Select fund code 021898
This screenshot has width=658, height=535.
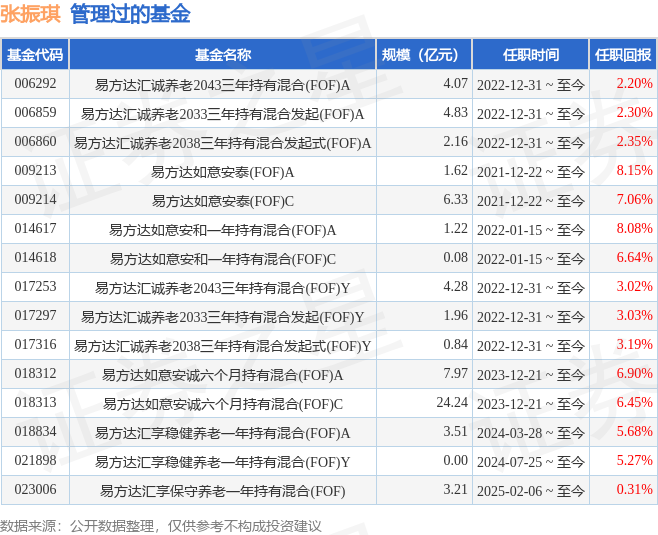tap(35, 460)
